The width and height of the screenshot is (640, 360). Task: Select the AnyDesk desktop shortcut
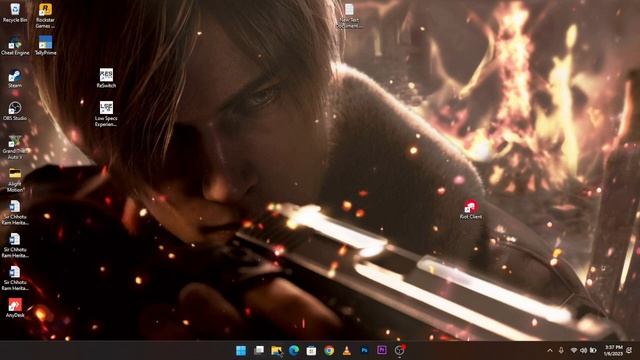point(15,308)
